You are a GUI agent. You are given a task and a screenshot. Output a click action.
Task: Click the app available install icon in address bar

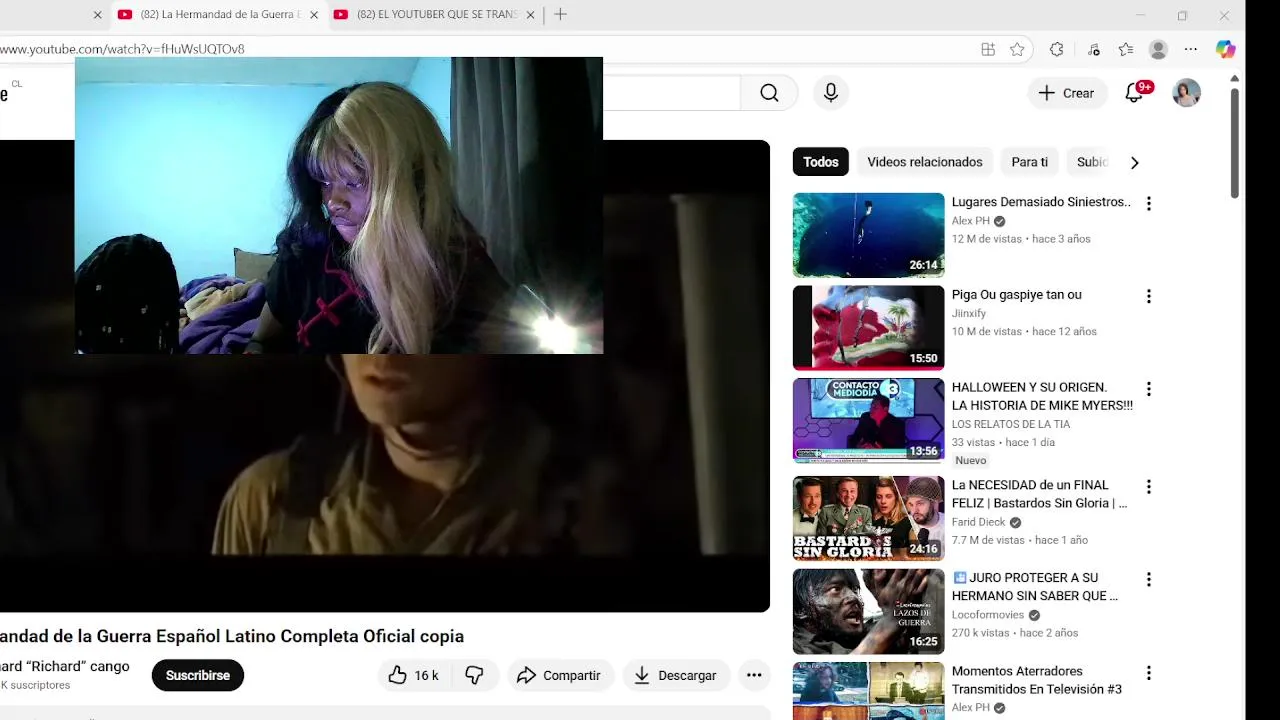point(988,49)
